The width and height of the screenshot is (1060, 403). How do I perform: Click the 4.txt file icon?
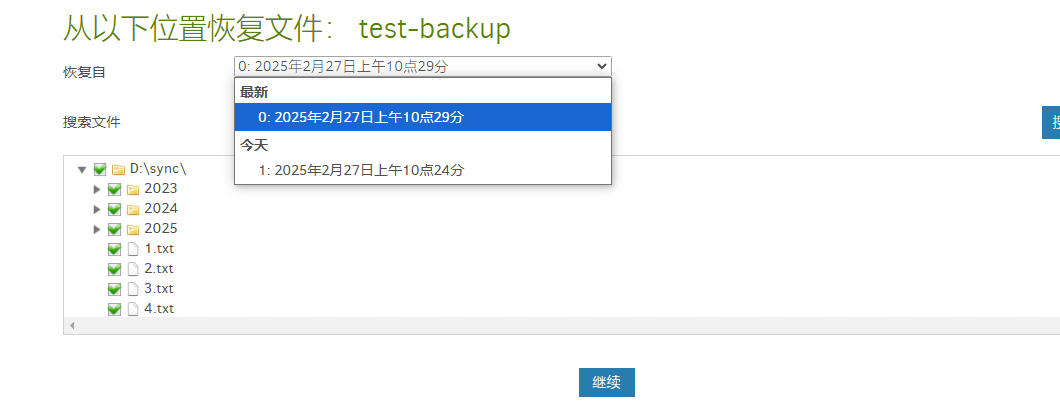[133, 309]
